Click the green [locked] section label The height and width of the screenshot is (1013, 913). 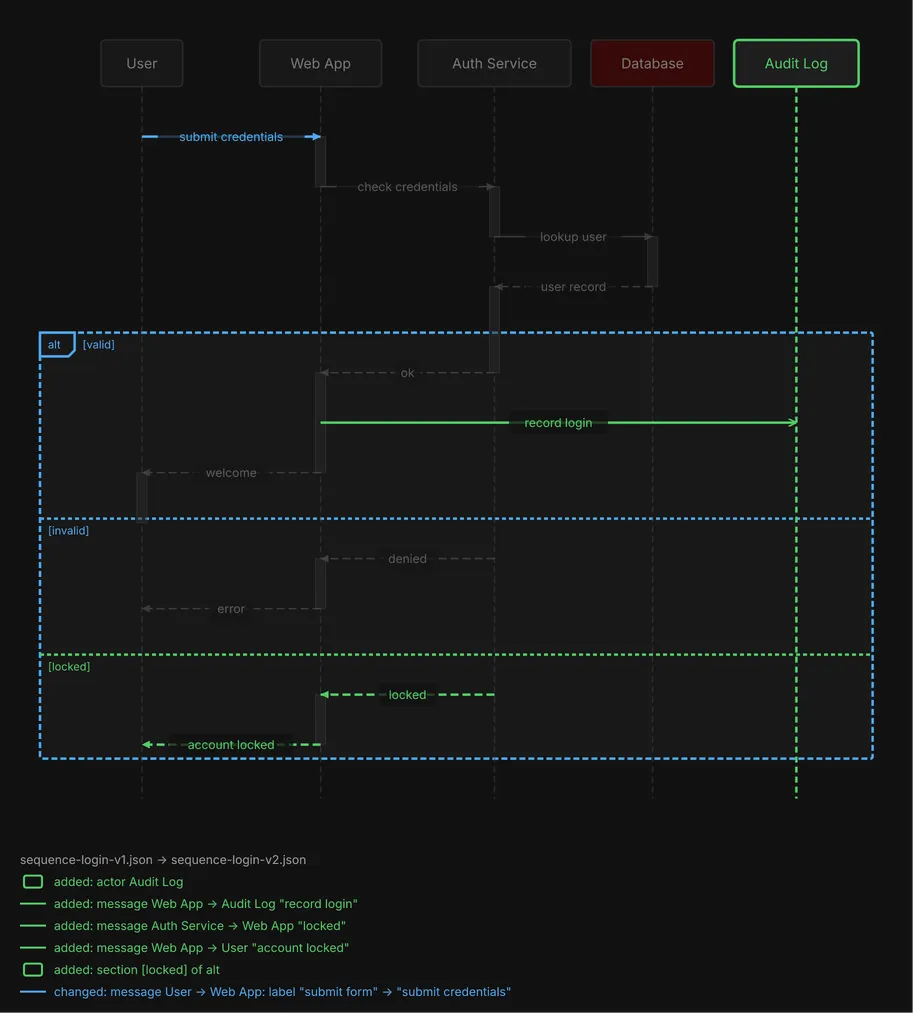[69, 666]
